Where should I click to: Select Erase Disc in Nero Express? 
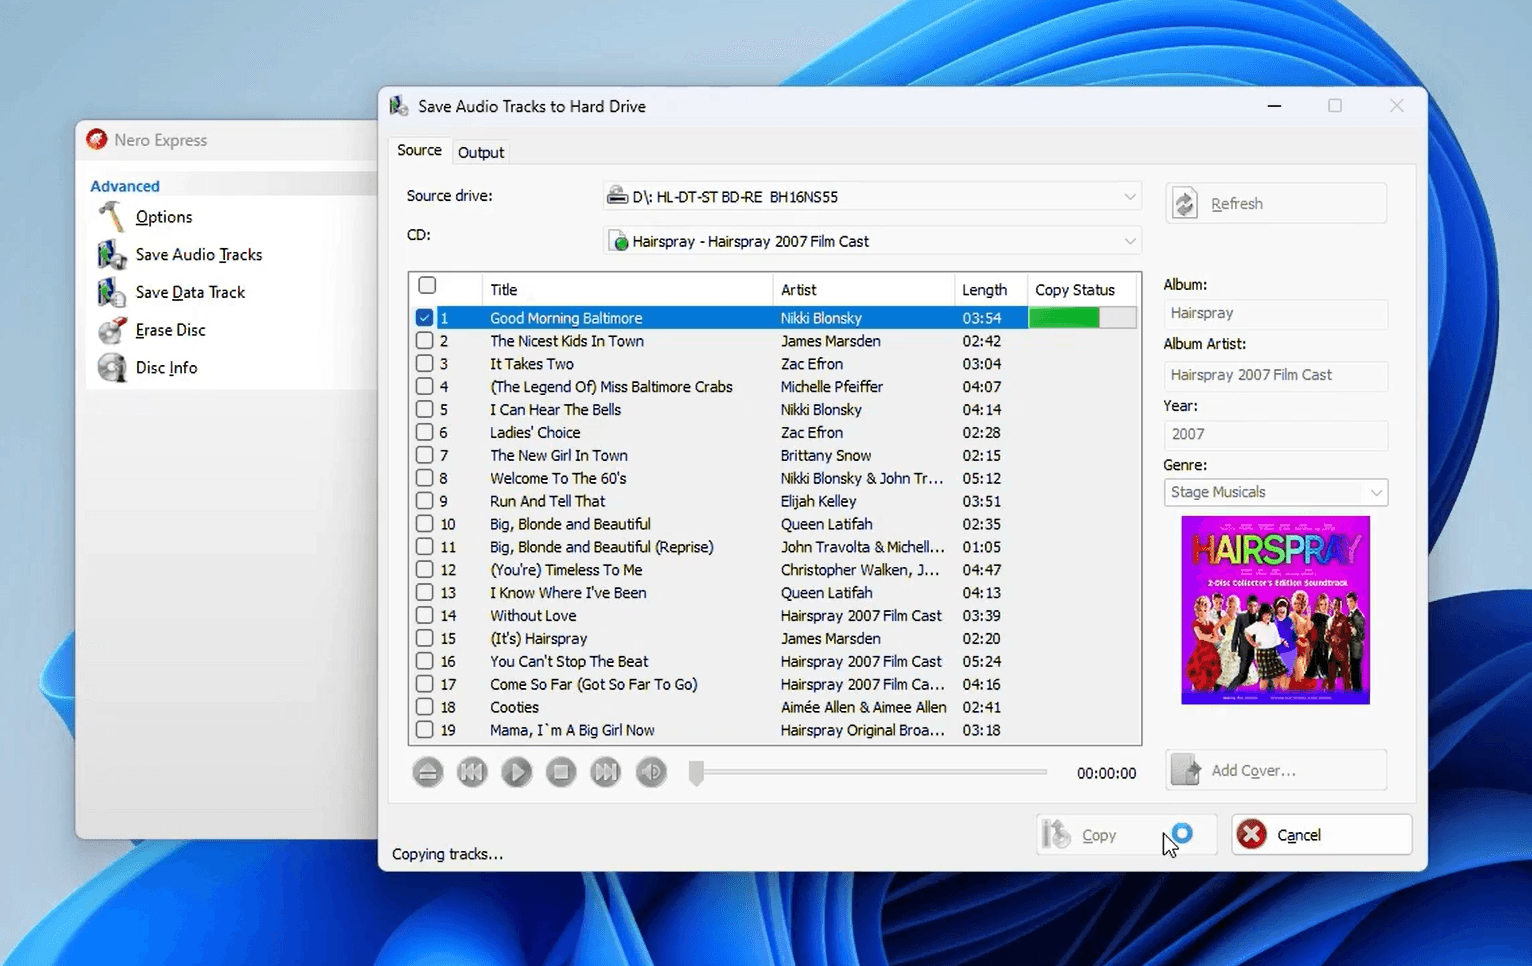171,330
